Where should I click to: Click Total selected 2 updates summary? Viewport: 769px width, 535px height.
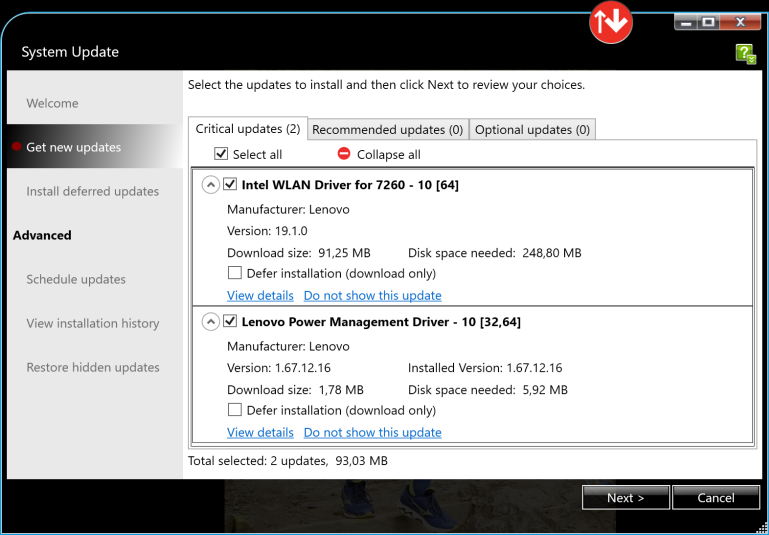point(288,461)
